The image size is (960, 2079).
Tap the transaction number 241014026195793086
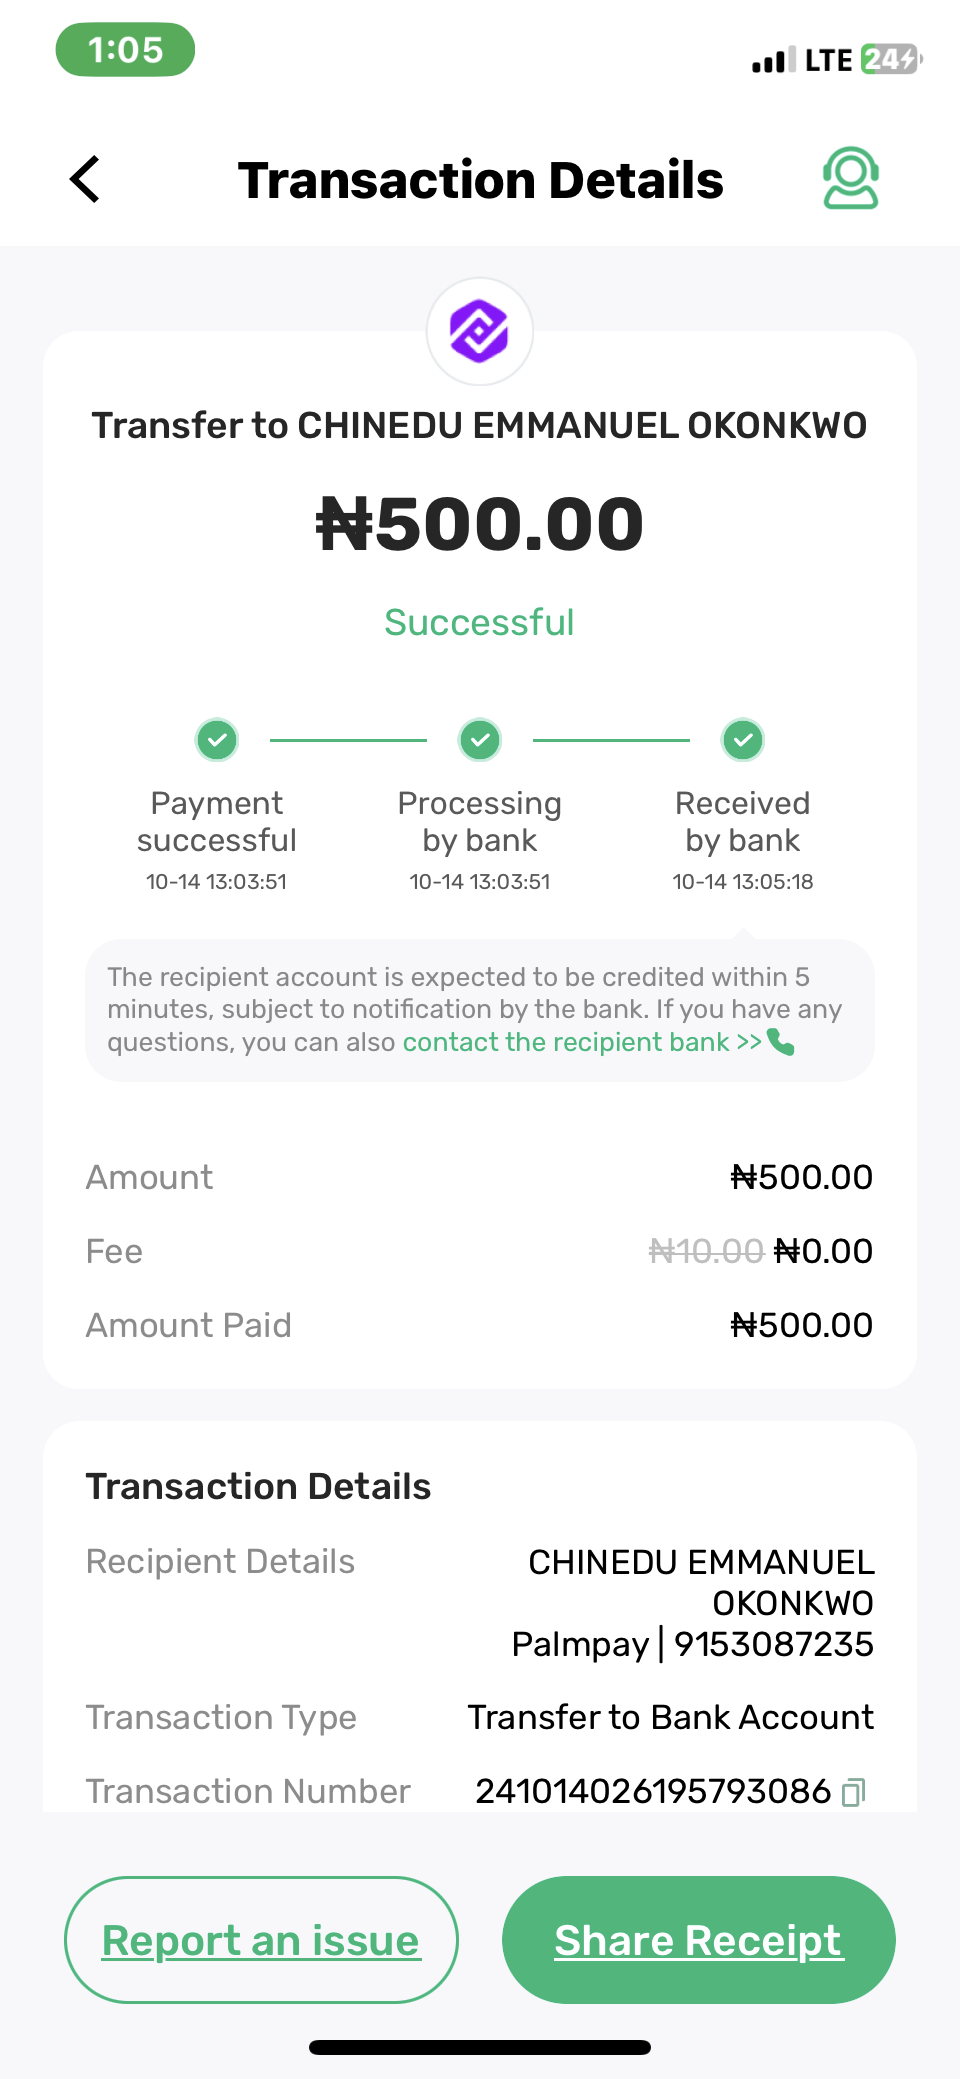[653, 1792]
